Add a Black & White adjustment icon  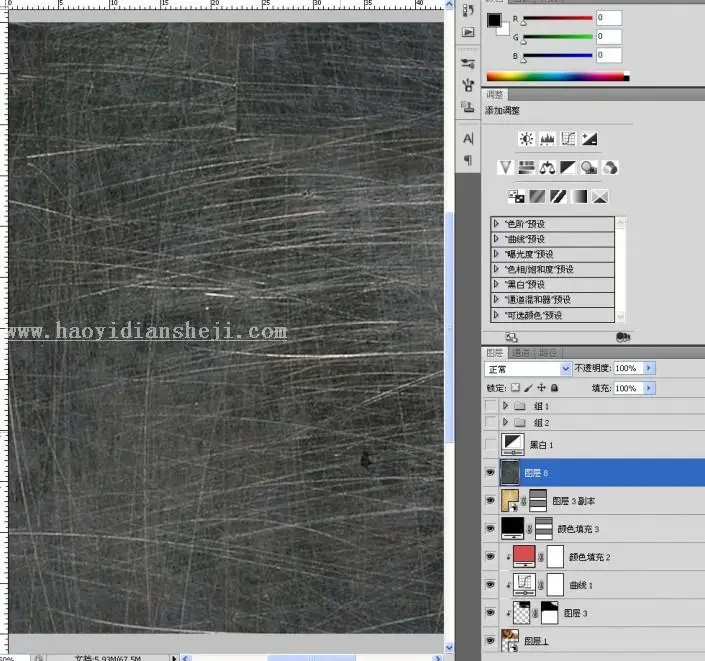click(x=567, y=168)
